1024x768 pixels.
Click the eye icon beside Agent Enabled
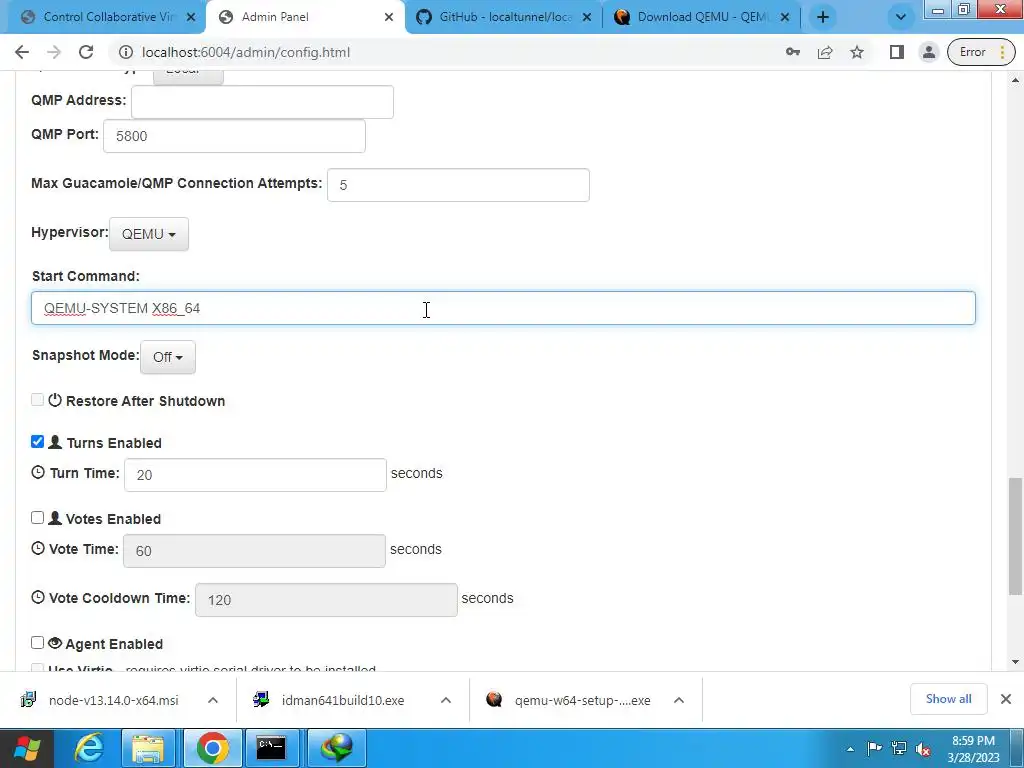pyautogui.click(x=55, y=643)
